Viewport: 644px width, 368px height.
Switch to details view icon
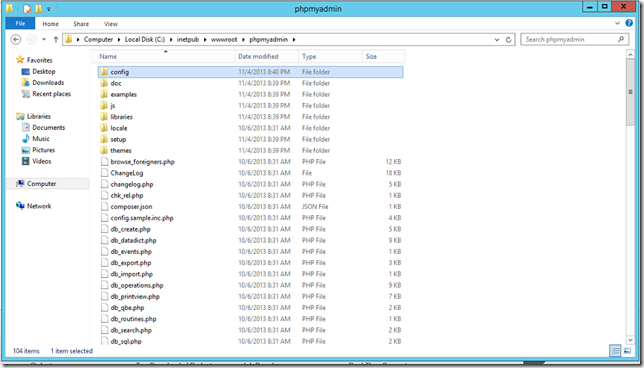615,351
